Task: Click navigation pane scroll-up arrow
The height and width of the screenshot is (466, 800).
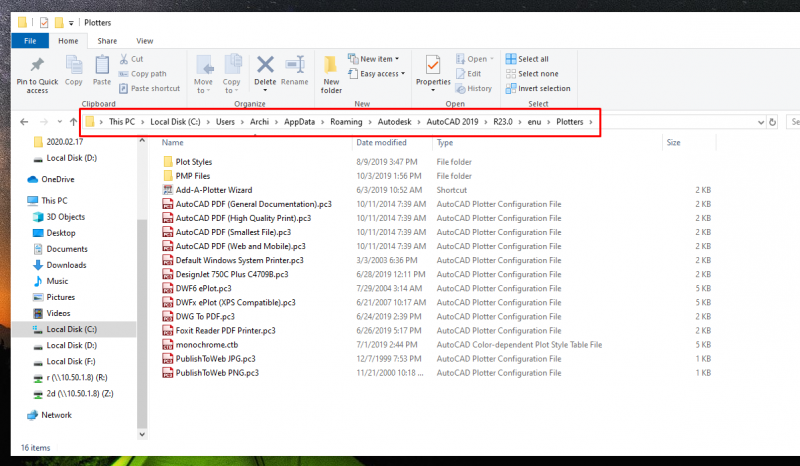Action: (x=142, y=140)
